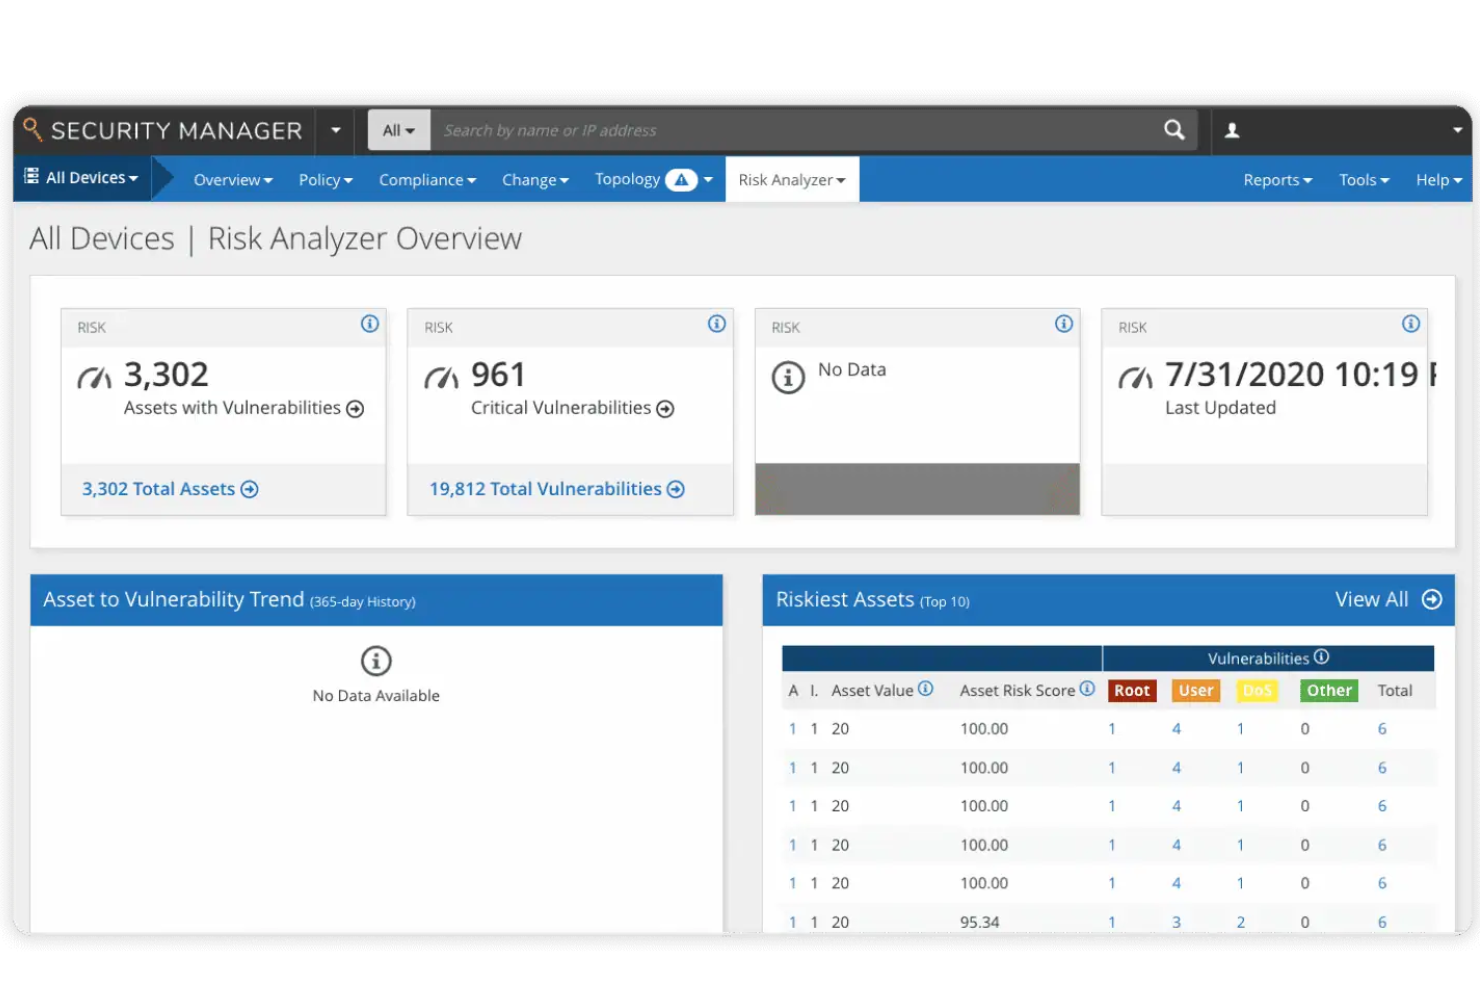Click the info icon on Assets with Vulnerabilities card
The image size is (1480, 987).
tap(369, 324)
